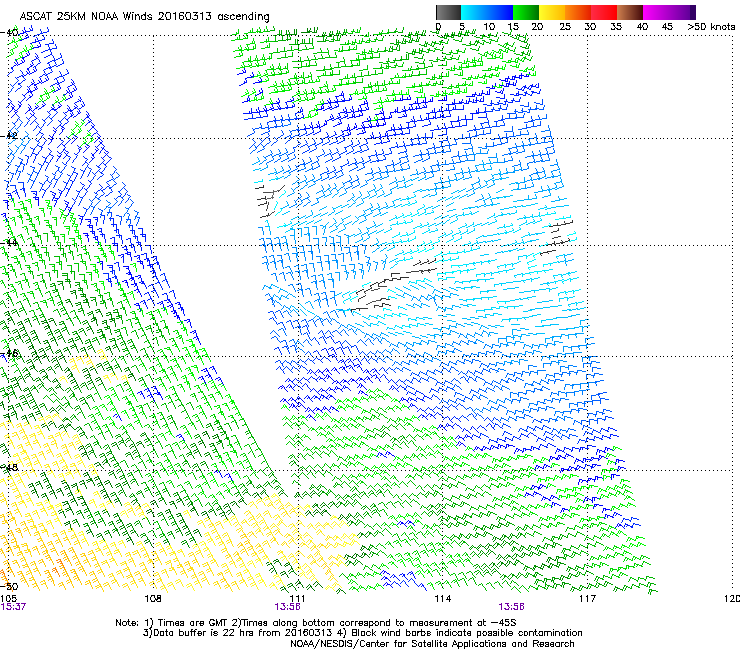Click longitude label '114'

click(x=442, y=599)
